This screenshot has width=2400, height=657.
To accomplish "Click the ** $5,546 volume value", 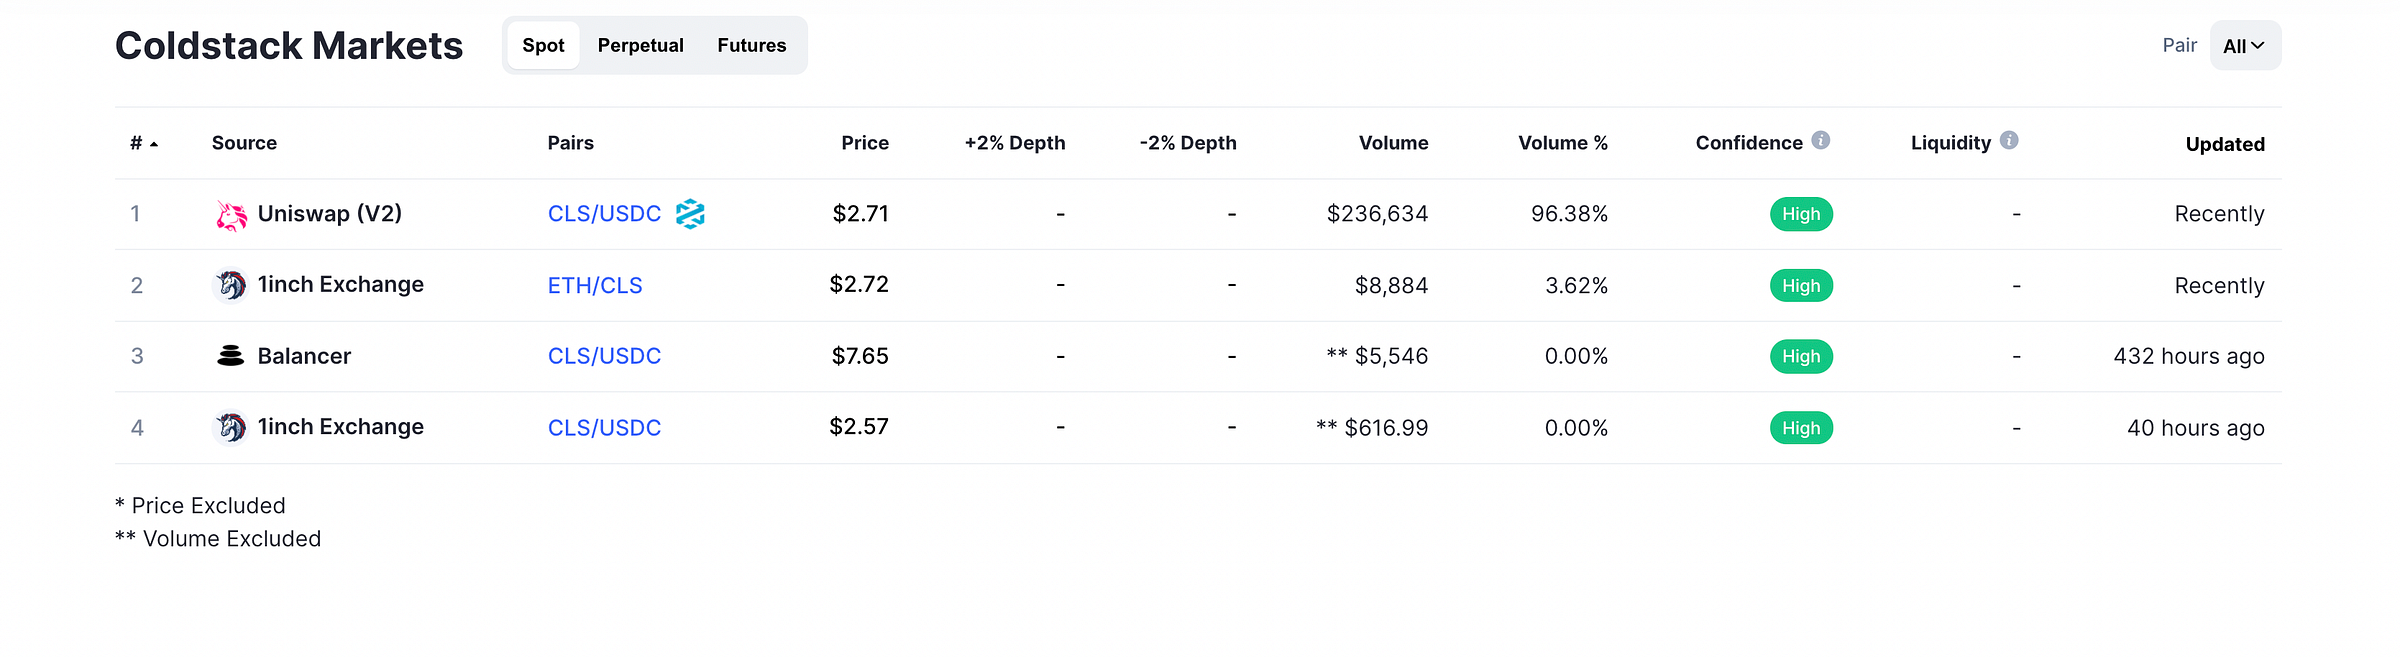I will [x=1377, y=356].
